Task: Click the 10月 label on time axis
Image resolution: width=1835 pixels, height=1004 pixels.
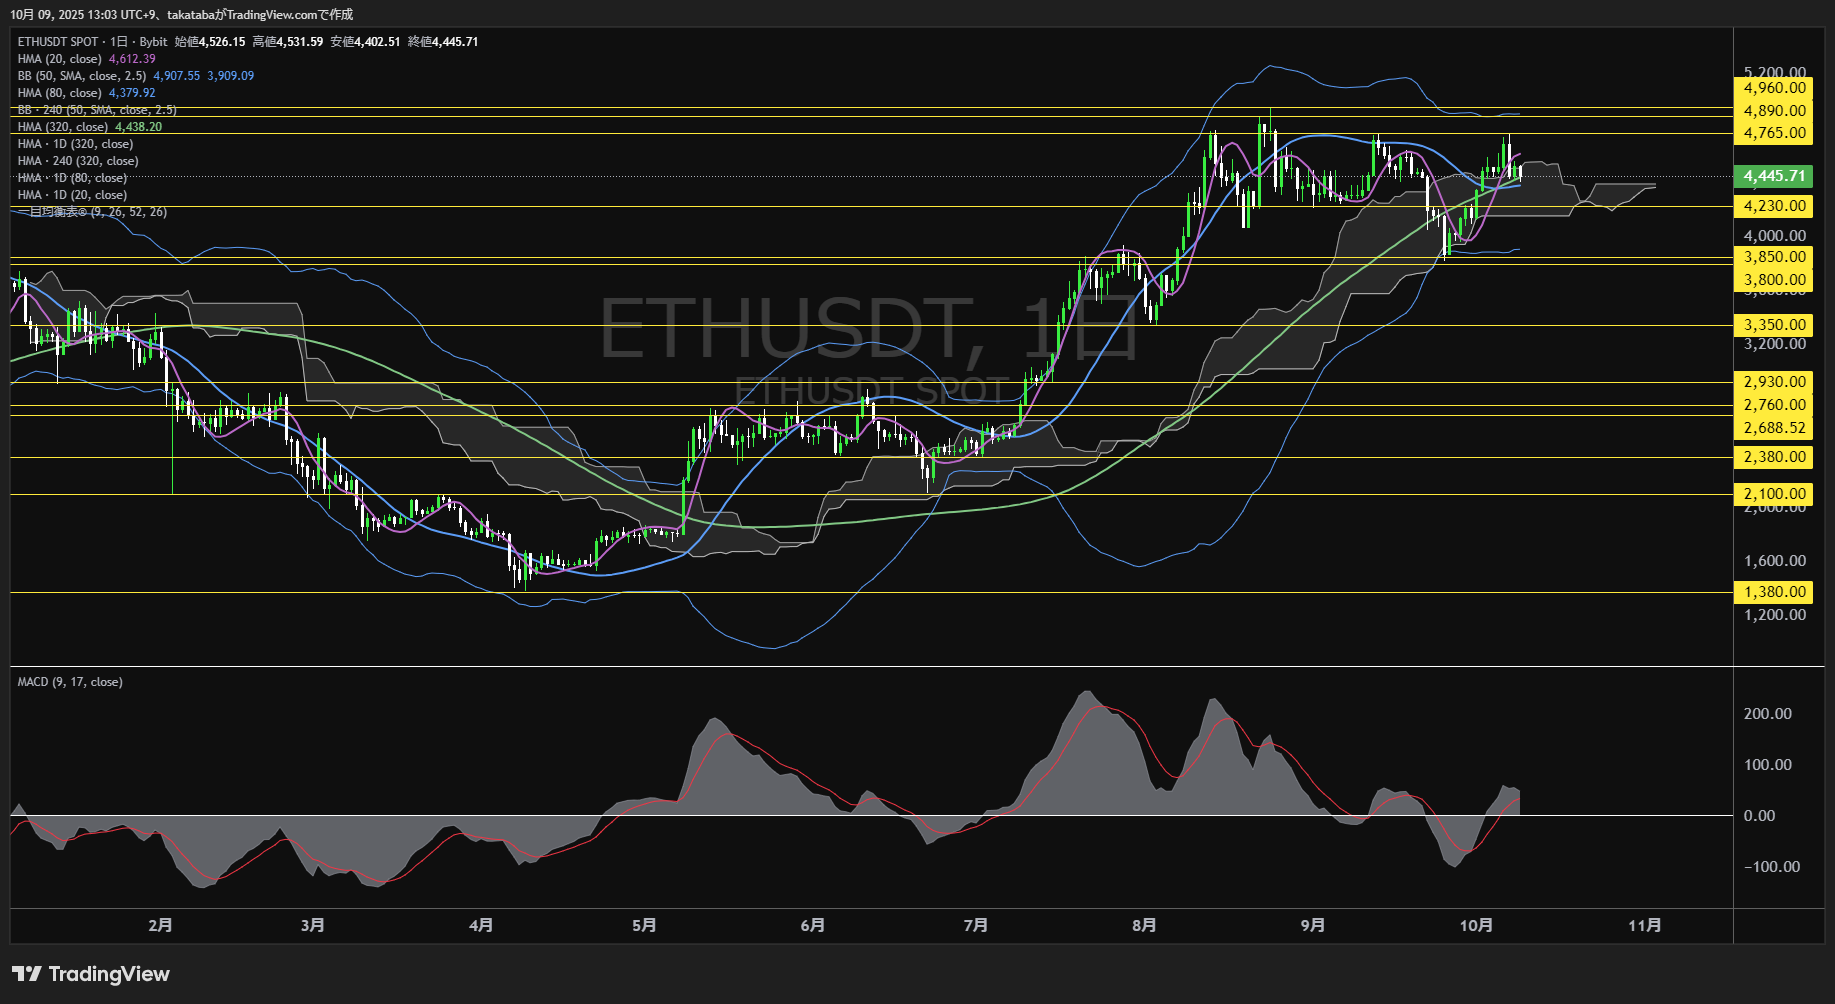Action: point(1476,925)
